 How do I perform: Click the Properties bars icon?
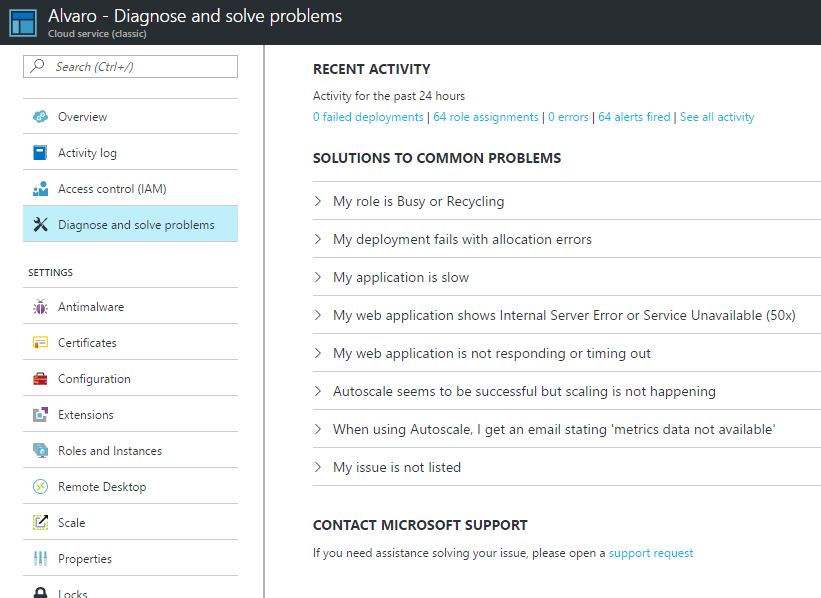(40, 559)
